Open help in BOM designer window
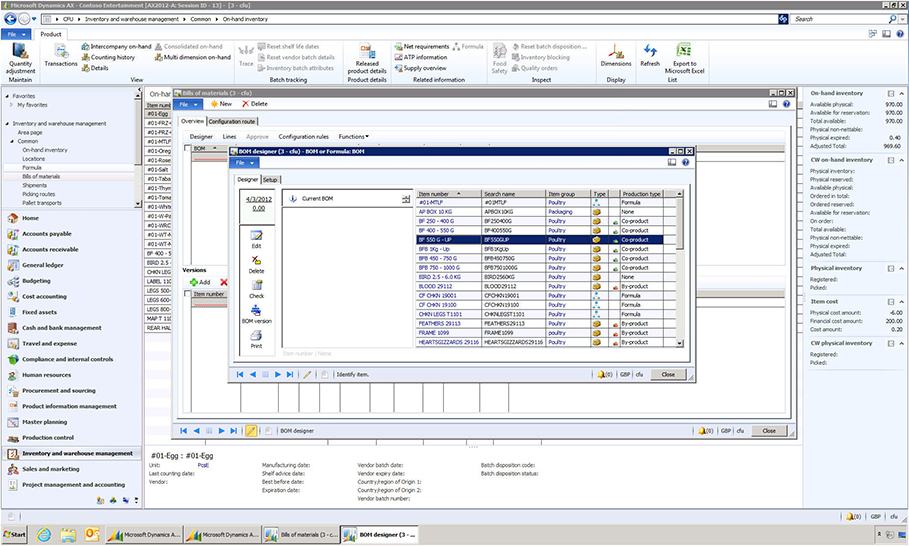This screenshot has height=546, width=909. click(685, 162)
